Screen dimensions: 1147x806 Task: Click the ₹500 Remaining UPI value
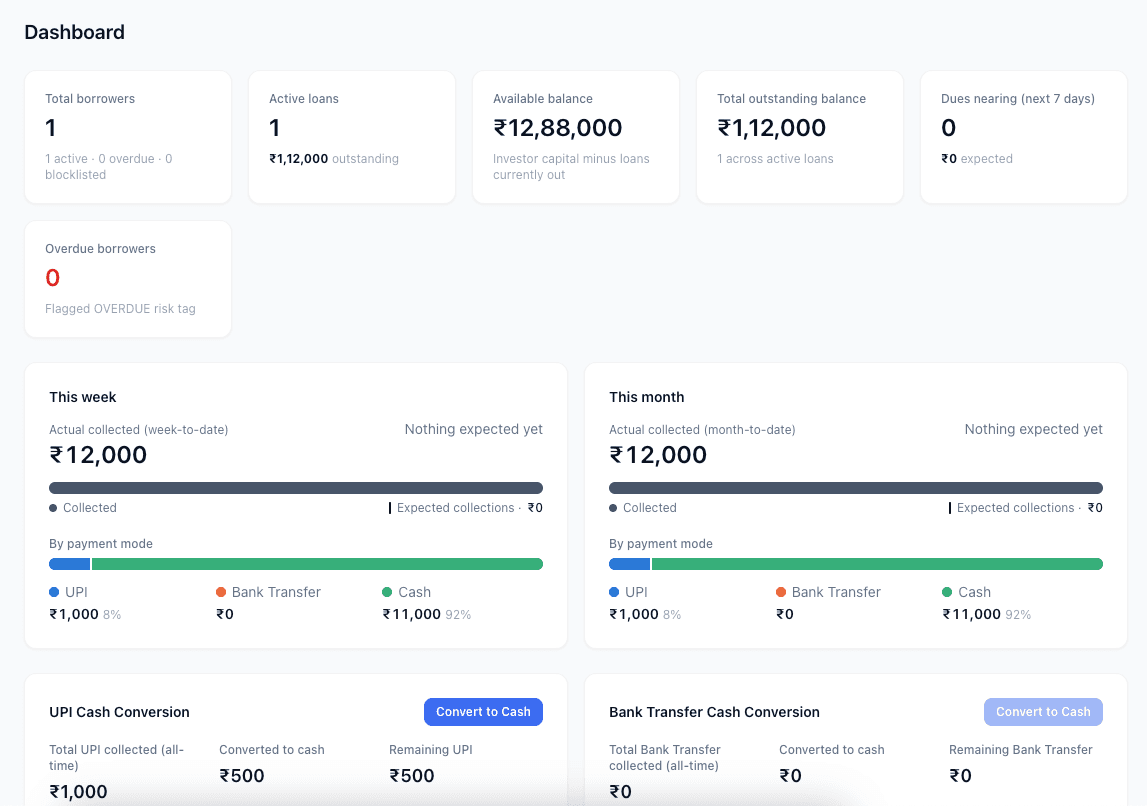tap(411, 776)
